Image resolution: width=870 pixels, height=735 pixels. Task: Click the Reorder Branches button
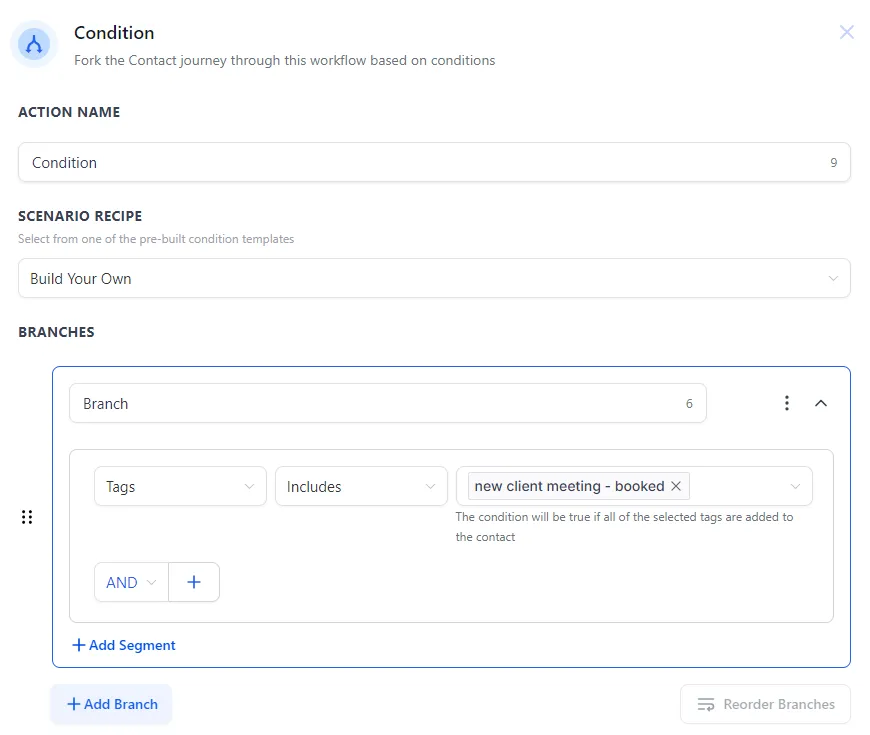coord(765,704)
